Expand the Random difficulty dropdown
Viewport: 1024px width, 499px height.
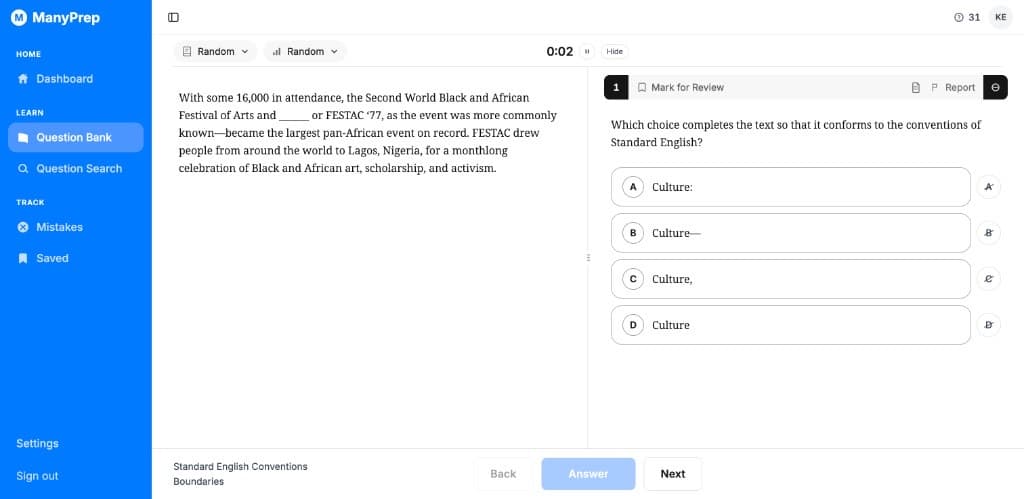click(x=305, y=52)
